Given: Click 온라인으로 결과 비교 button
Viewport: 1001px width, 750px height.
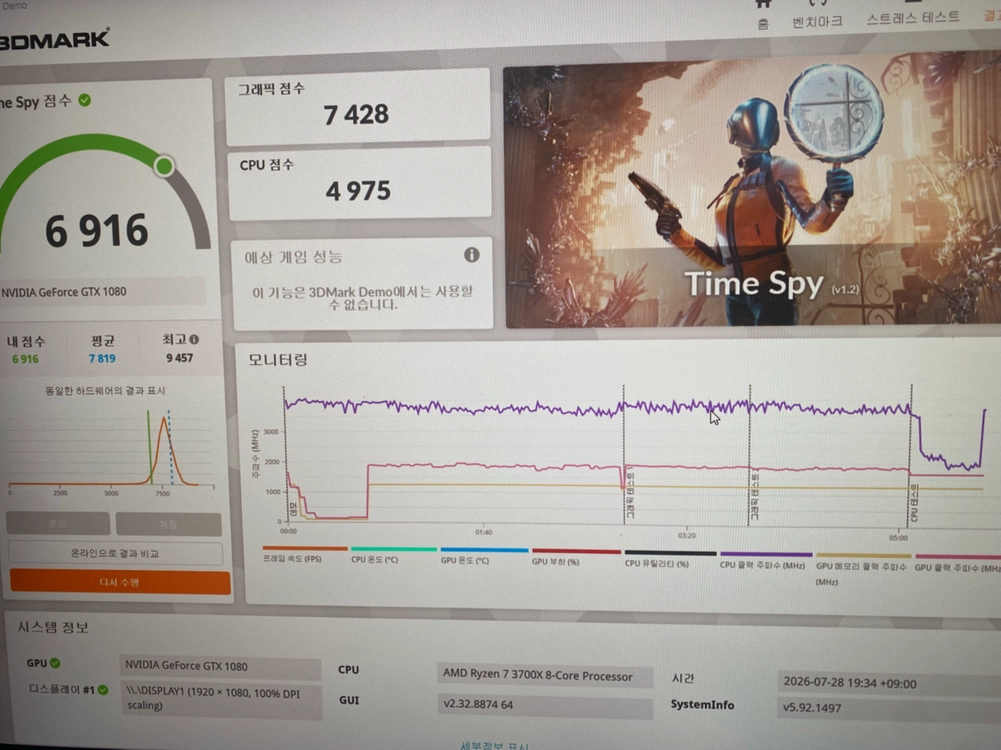Looking at the screenshot, I should point(116,553).
